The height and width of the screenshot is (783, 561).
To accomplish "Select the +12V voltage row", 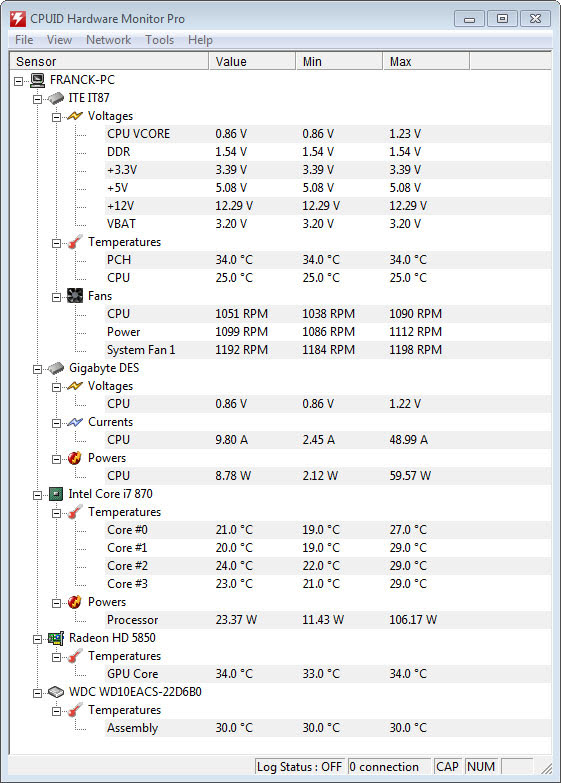I will tap(328, 206).
